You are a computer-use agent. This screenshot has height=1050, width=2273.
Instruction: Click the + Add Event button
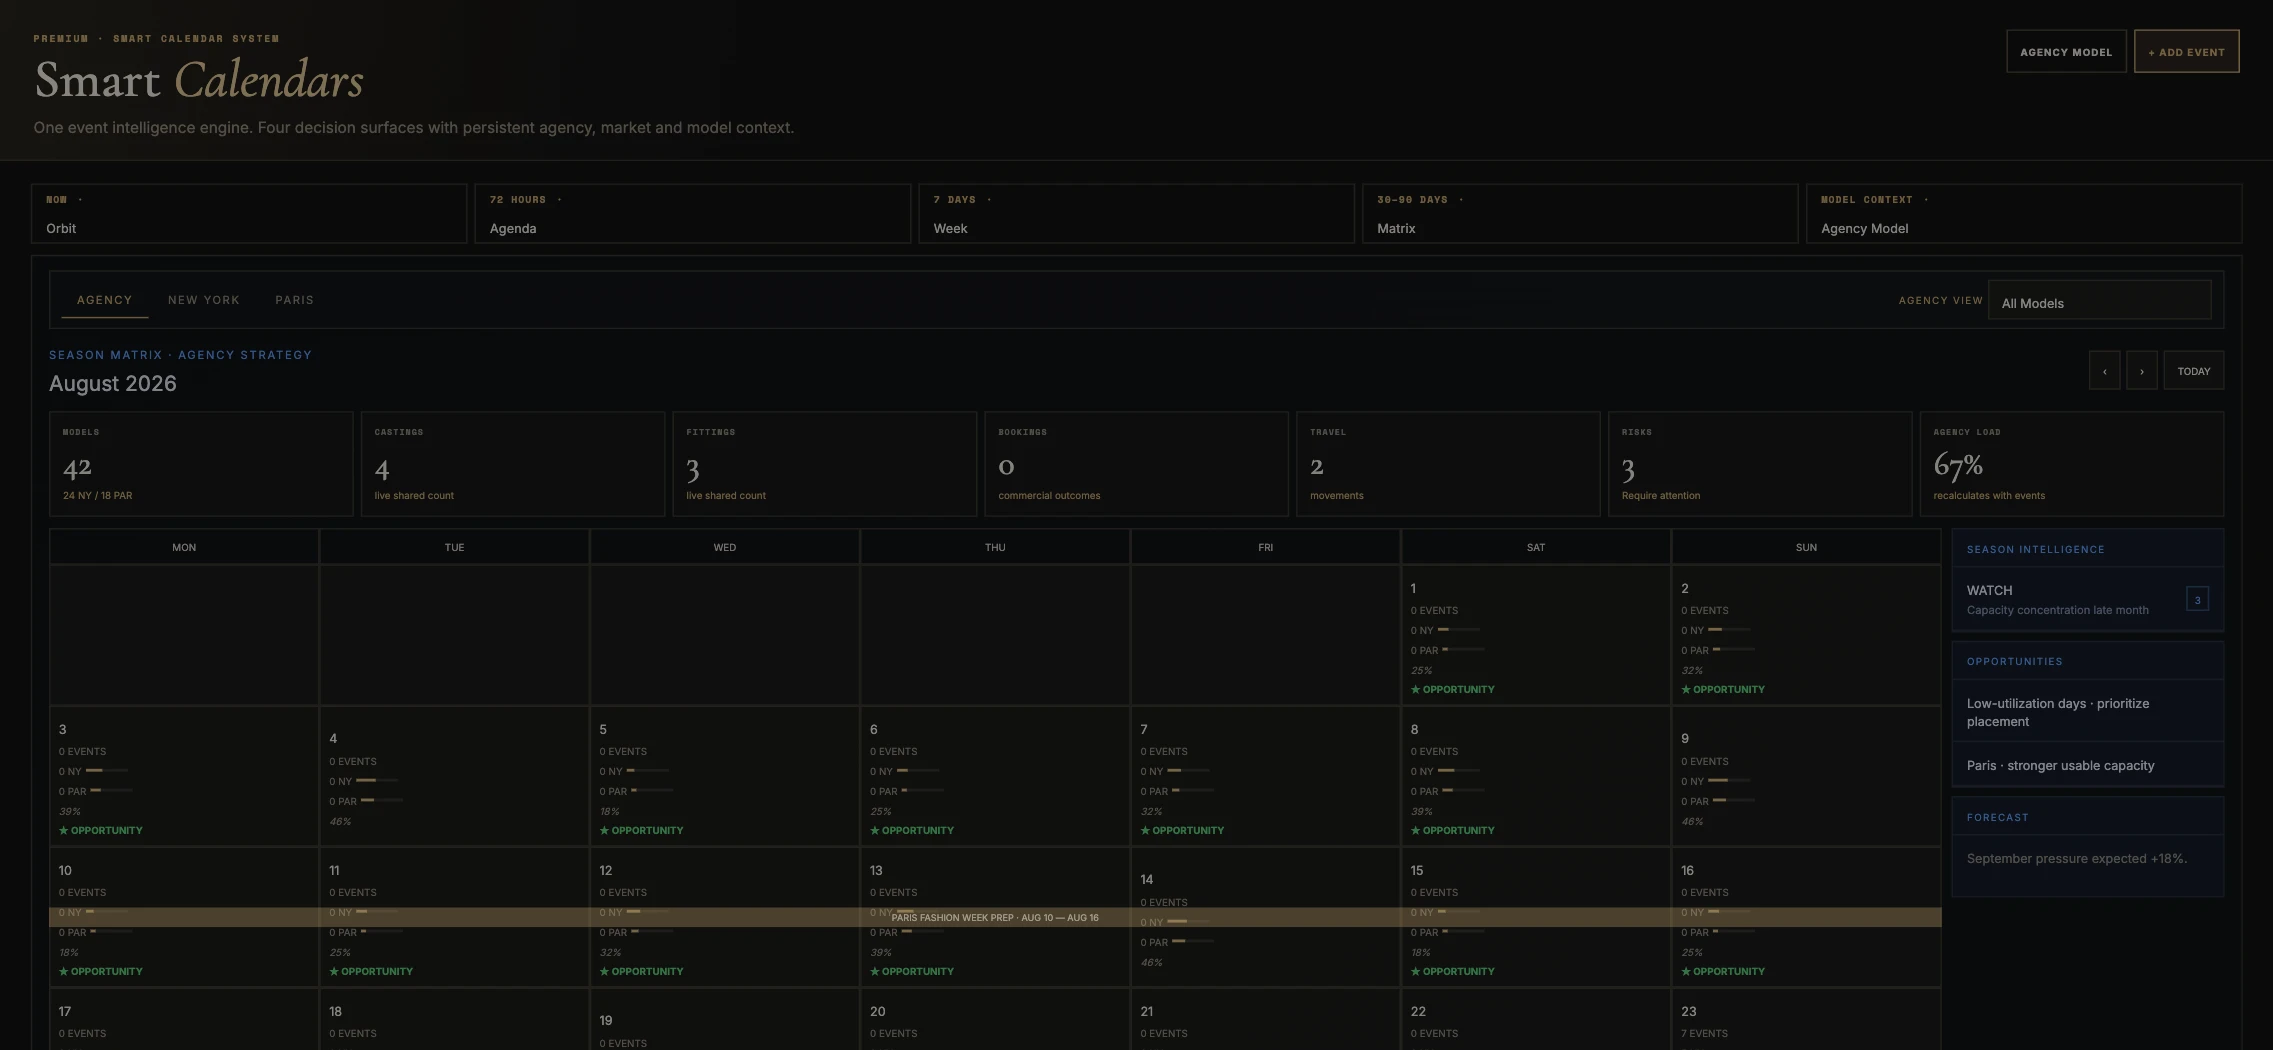pyautogui.click(x=2186, y=52)
